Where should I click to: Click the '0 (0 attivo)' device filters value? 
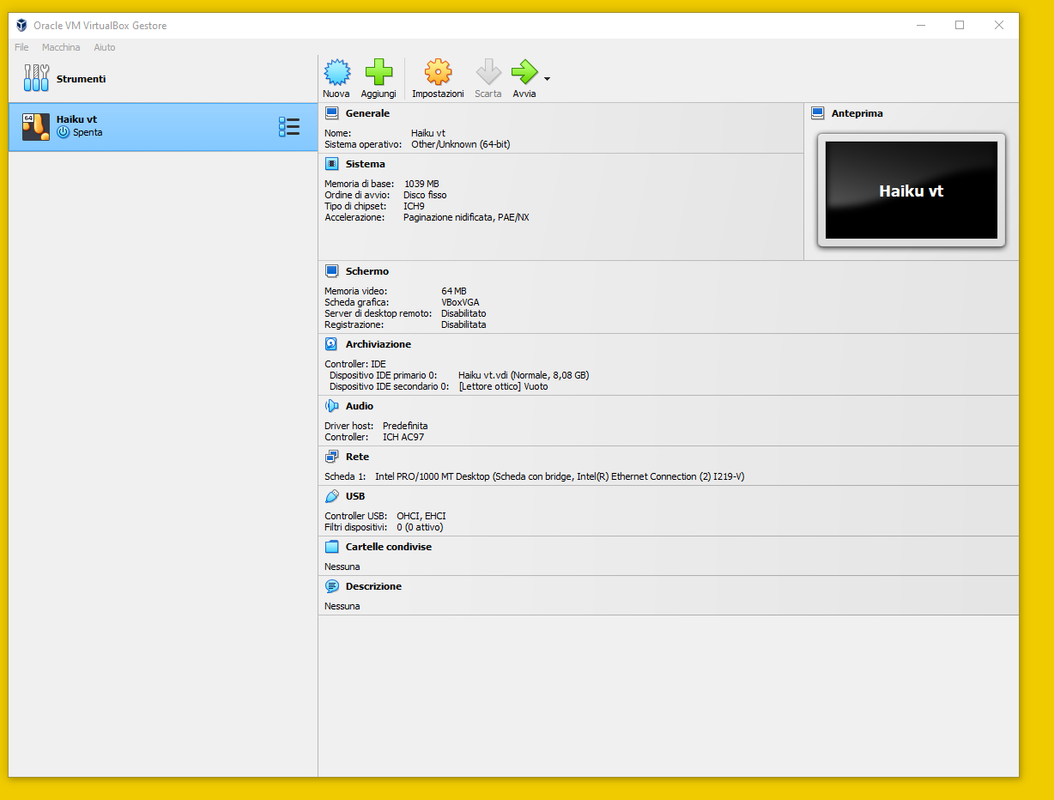coord(419,528)
